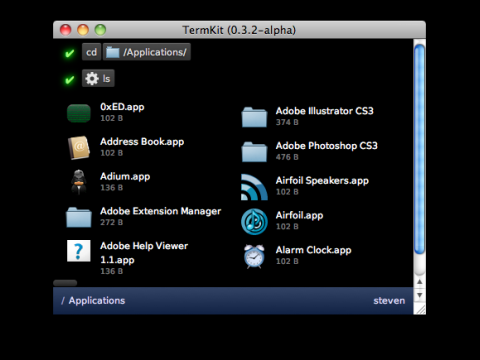
Task: Click the Applications breadcrumb in status bar
Action: point(97,301)
